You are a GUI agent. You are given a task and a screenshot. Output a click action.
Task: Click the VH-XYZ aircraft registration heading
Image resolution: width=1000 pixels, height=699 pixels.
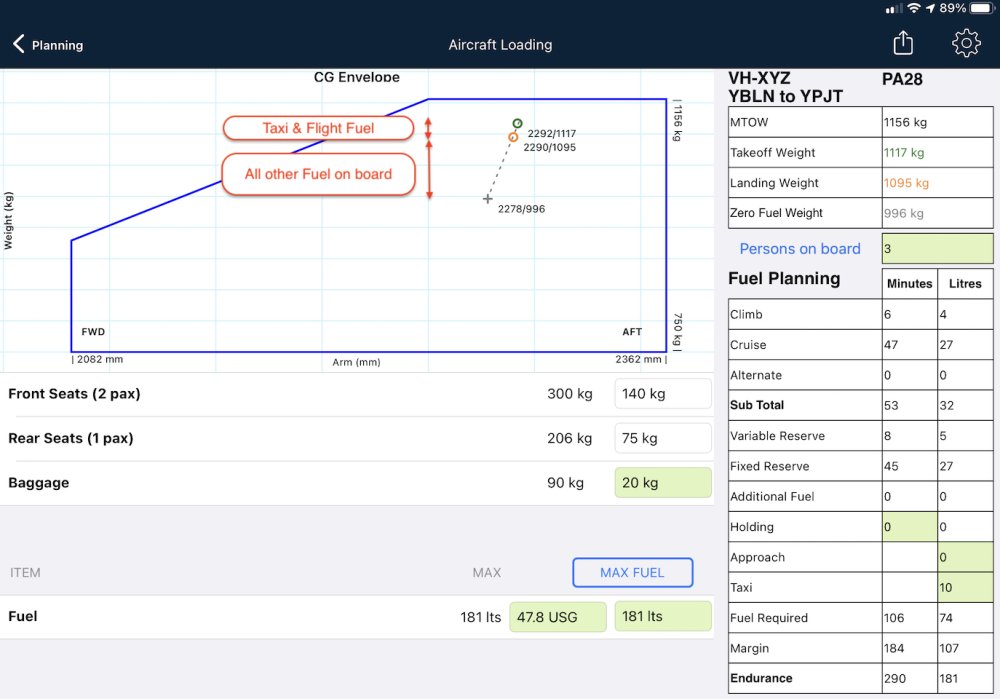point(759,78)
